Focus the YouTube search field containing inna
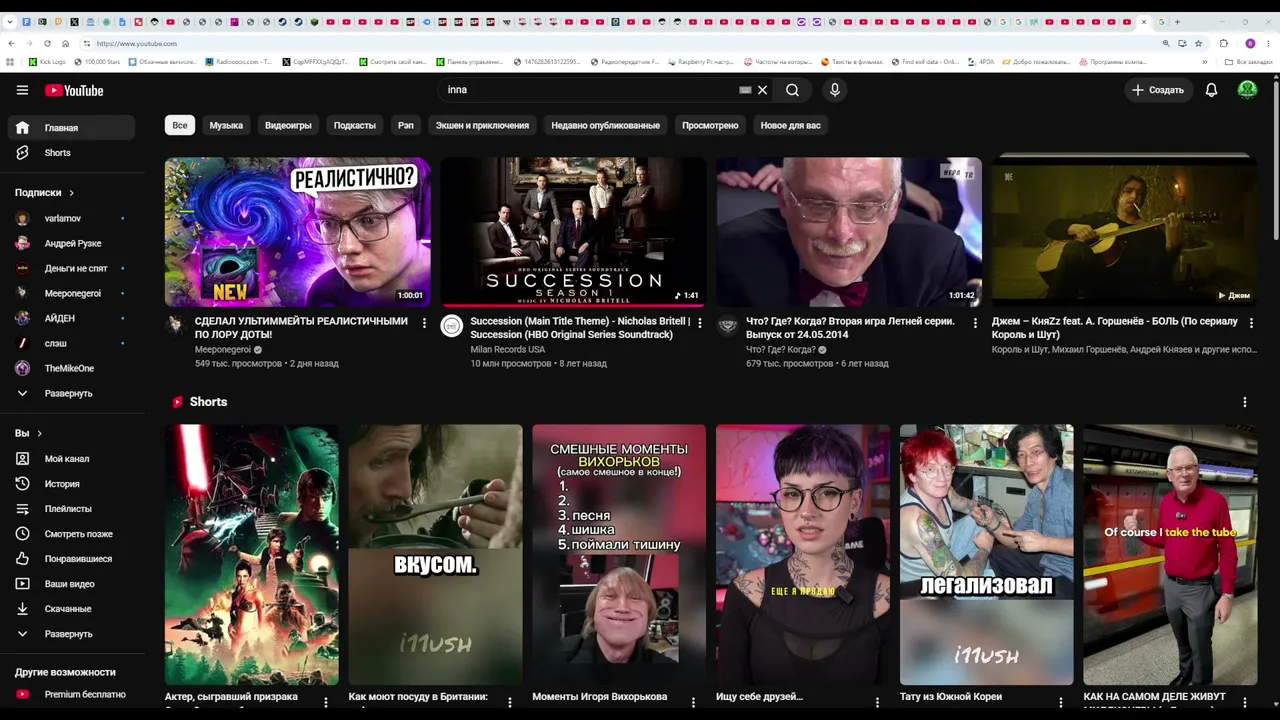Screen dimensions: 1280x720 tap(590, 90)
